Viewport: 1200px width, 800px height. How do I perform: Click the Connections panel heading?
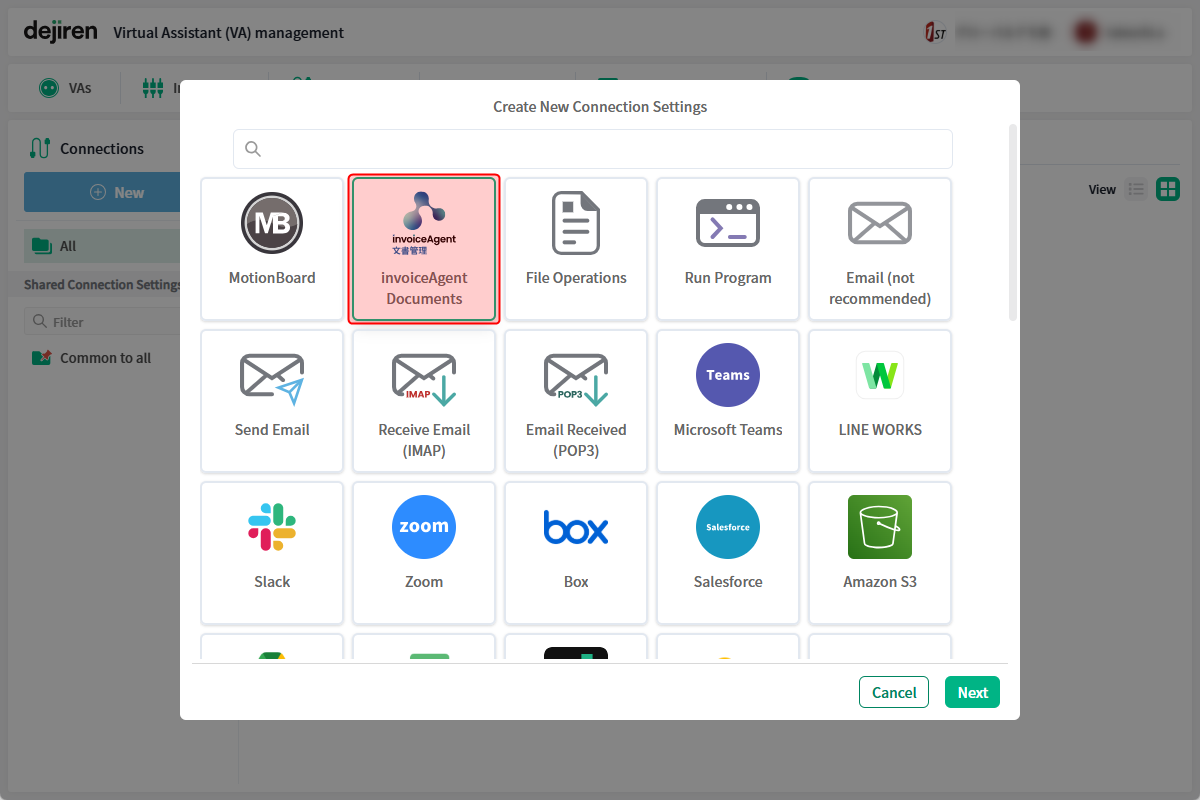[x=87, y=149]
